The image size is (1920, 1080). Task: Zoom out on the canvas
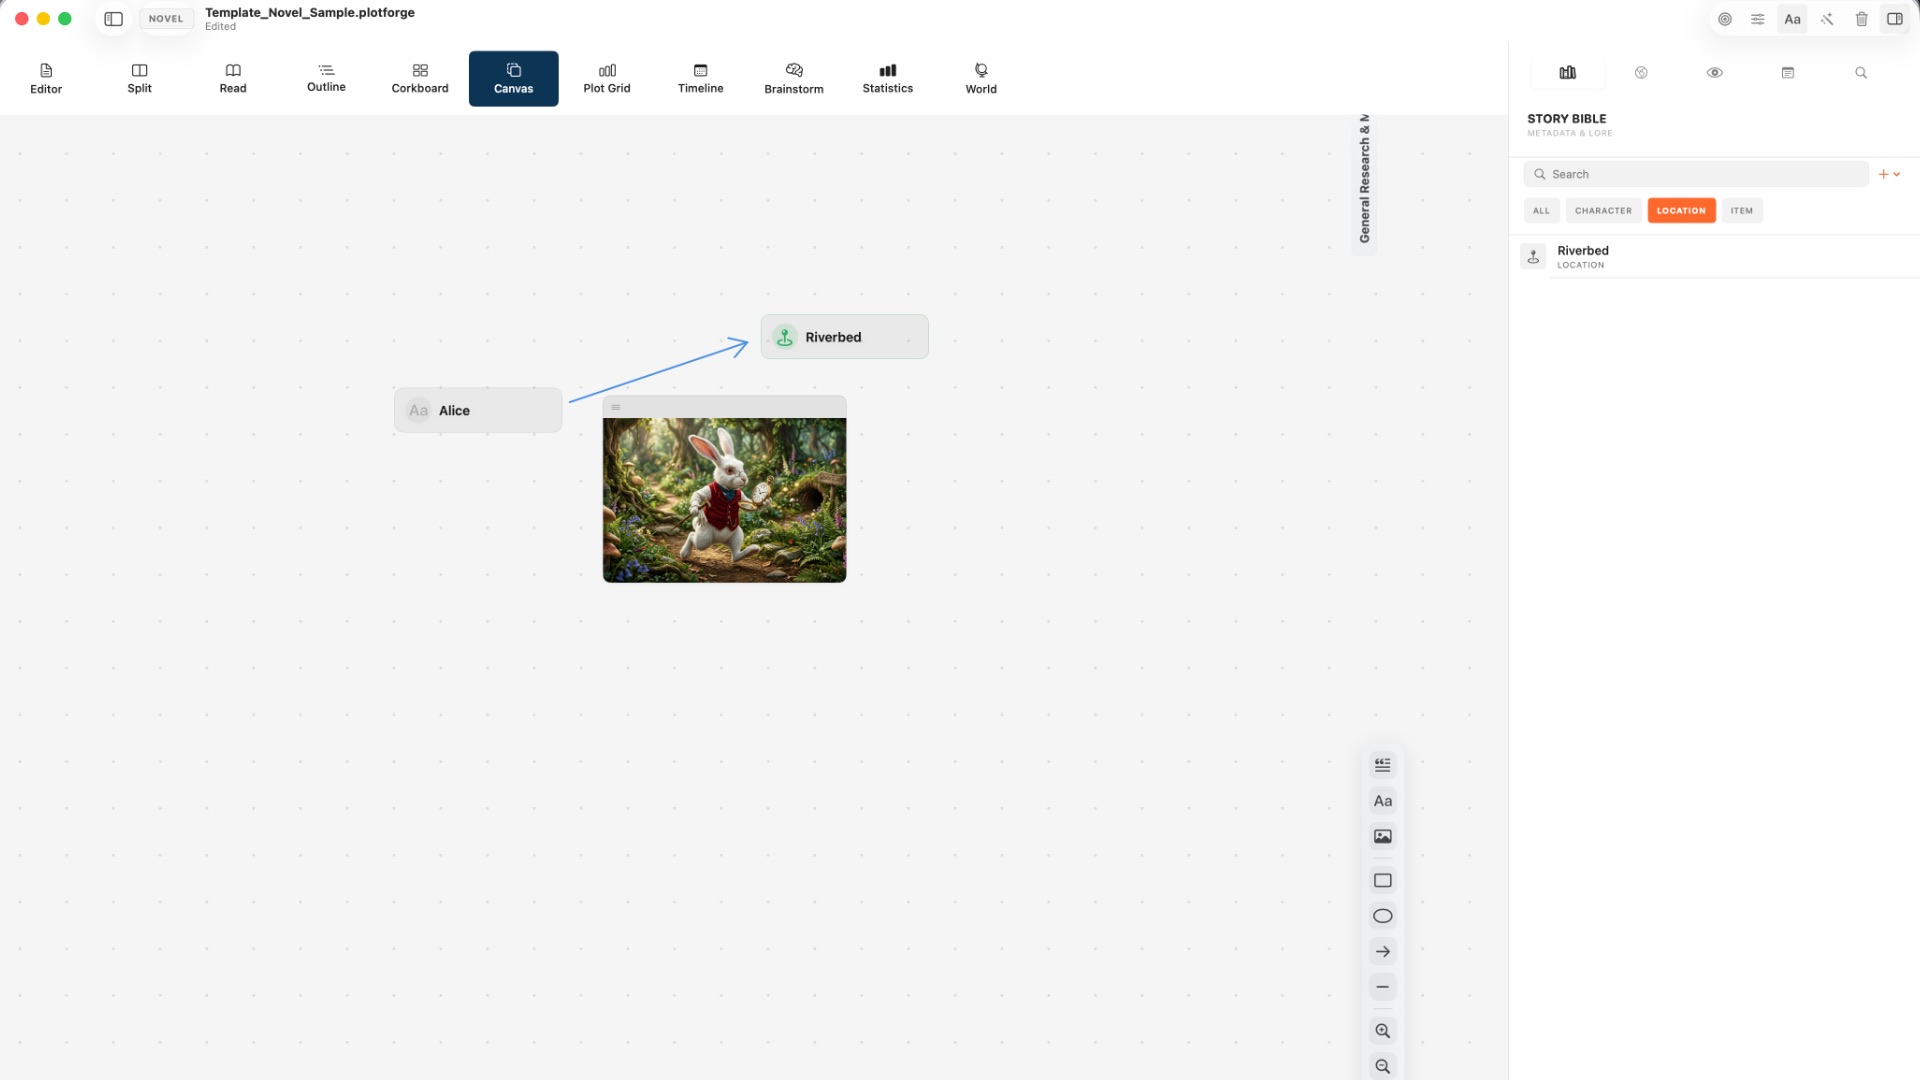[1383, 1066]
